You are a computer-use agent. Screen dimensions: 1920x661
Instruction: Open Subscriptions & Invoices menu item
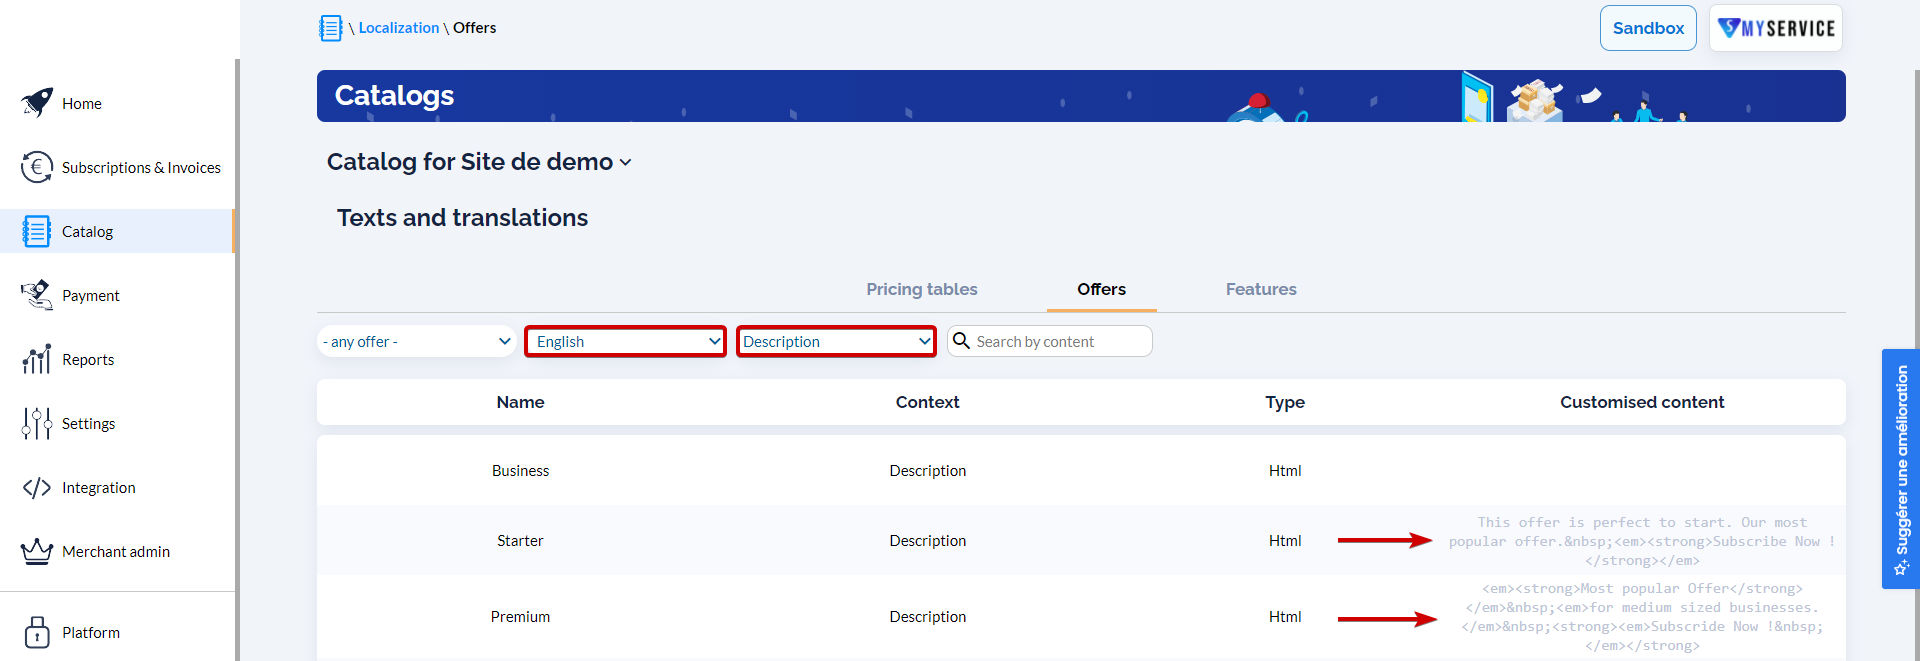[141, 167]
